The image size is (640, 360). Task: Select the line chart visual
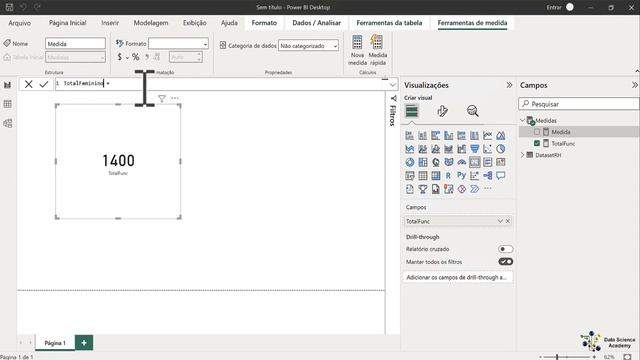(487, 136)
